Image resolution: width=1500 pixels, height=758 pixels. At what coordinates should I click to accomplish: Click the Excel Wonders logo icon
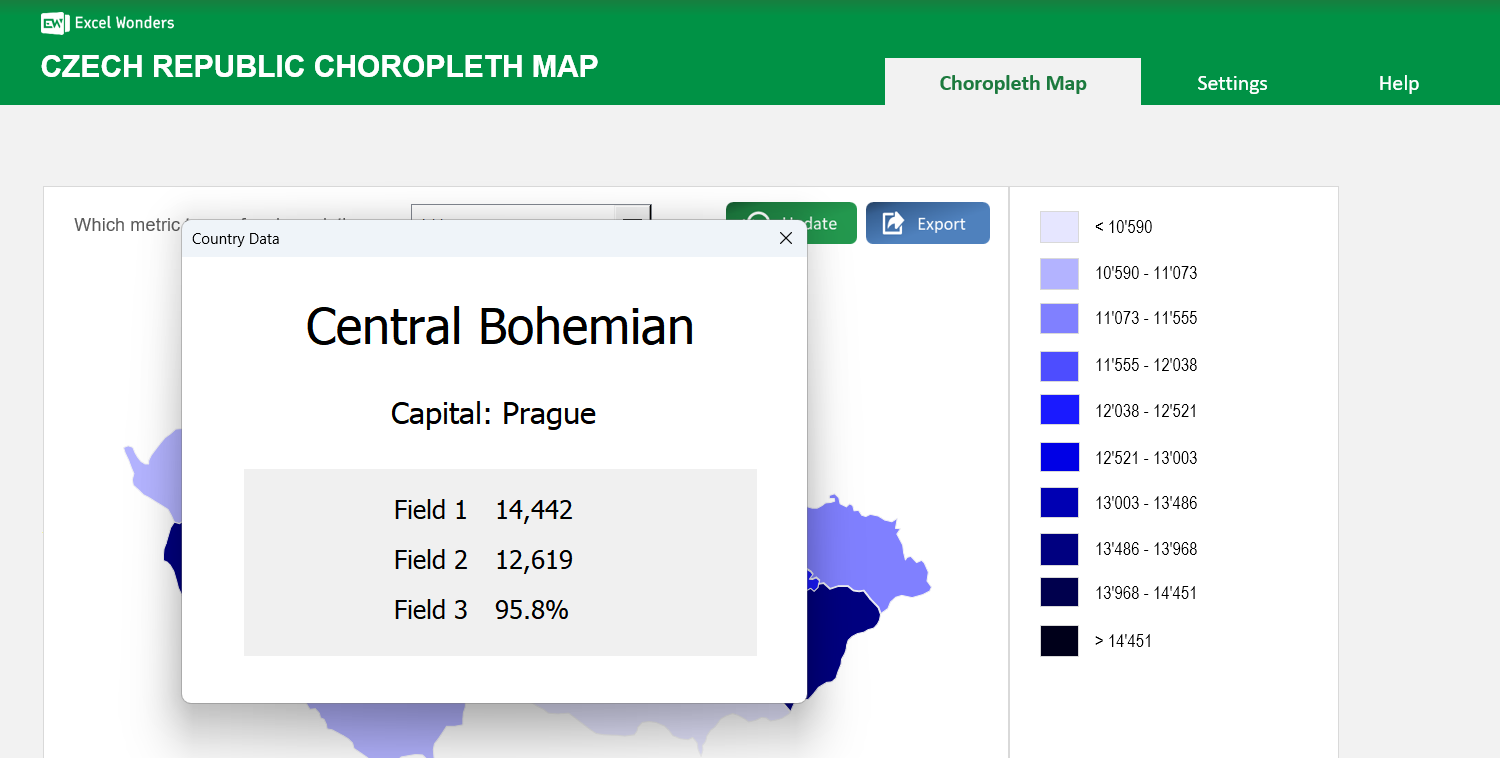54,22
